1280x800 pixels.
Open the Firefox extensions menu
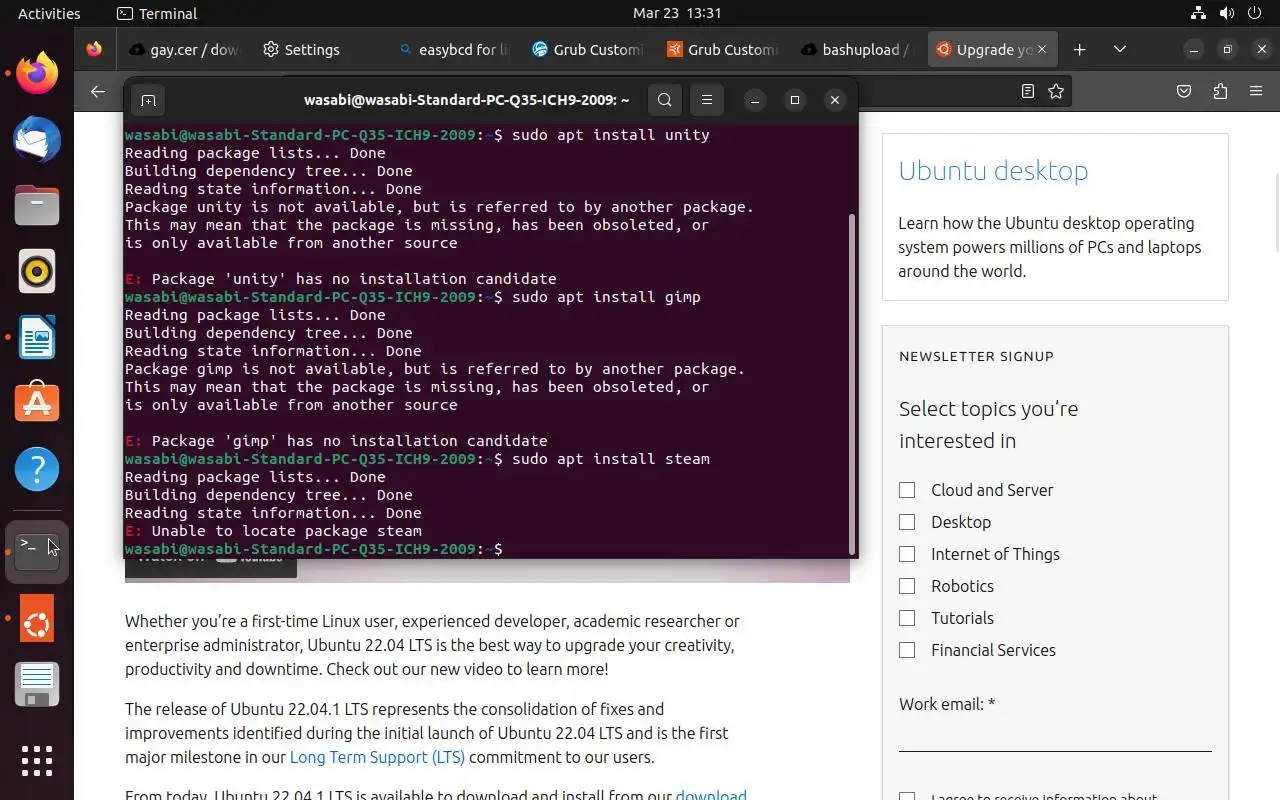1220,91
